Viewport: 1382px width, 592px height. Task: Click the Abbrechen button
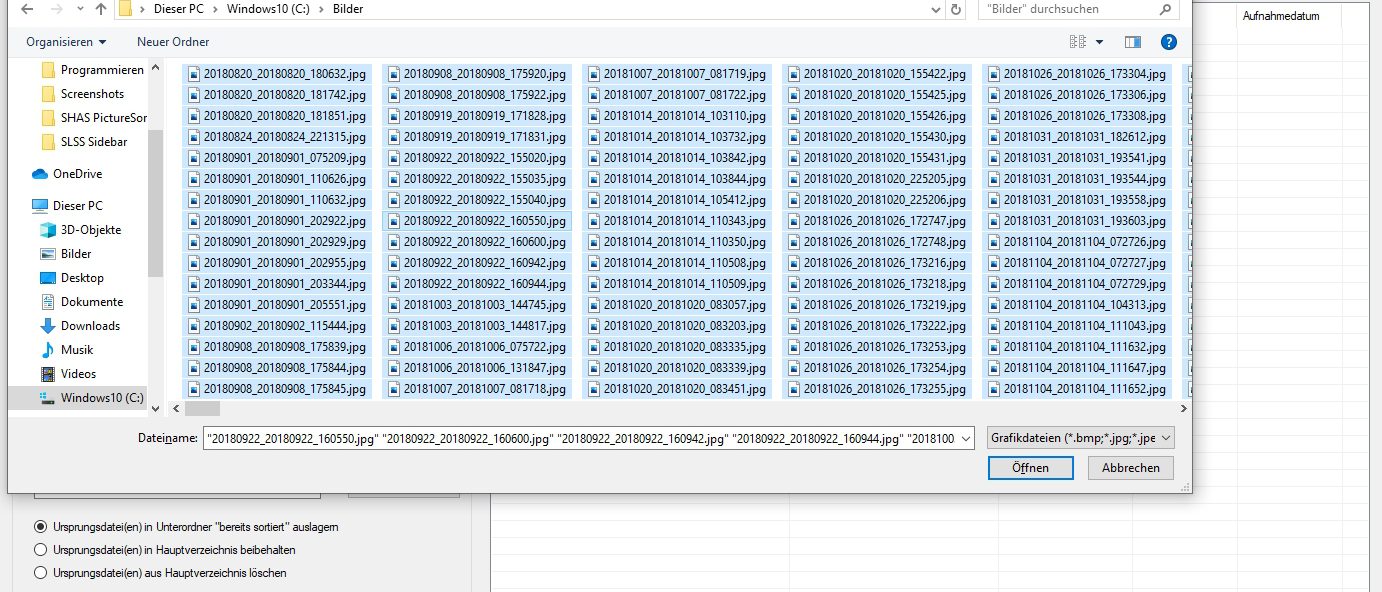1130,468
